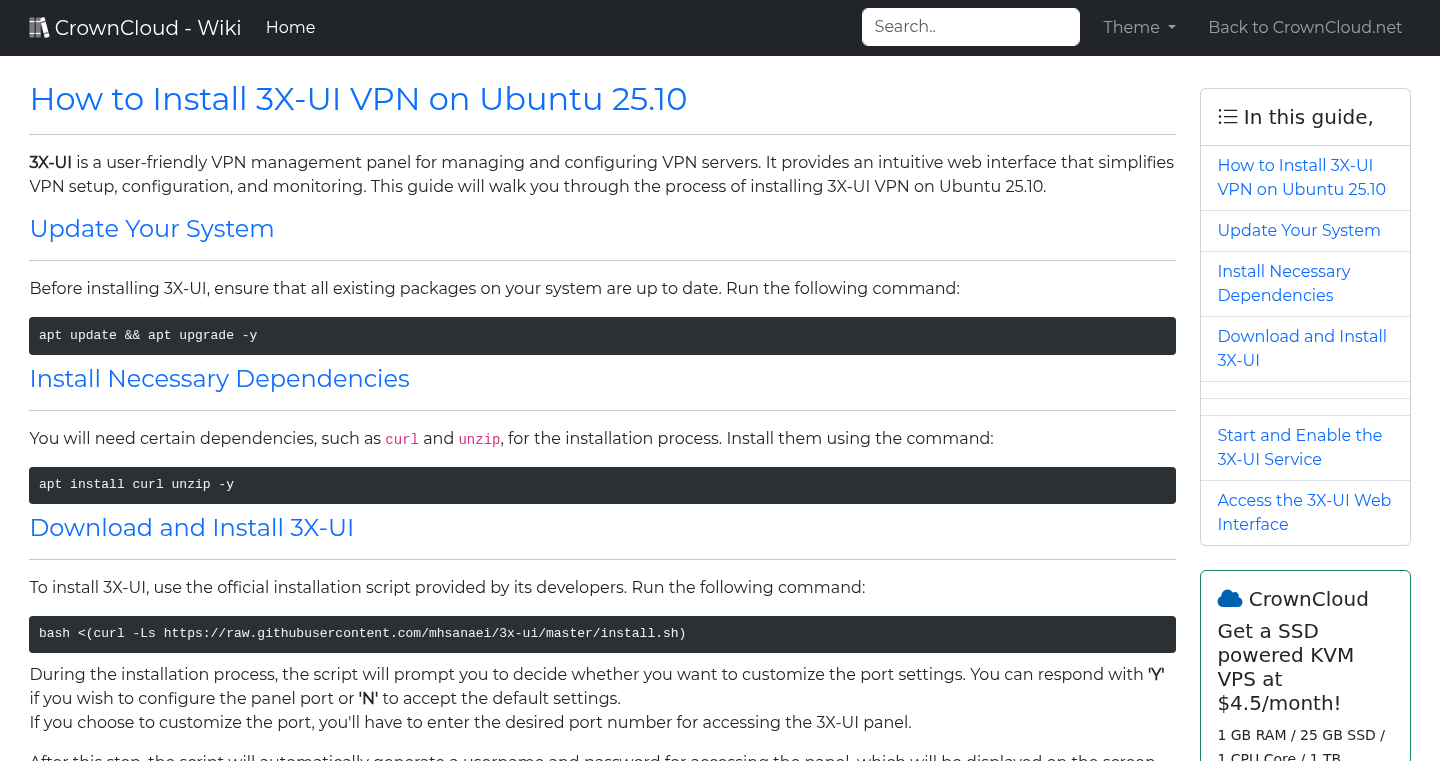Click the 'How to Install 3X-UI VPN' page heading
1440x761 pixels.
click(358, 99)
